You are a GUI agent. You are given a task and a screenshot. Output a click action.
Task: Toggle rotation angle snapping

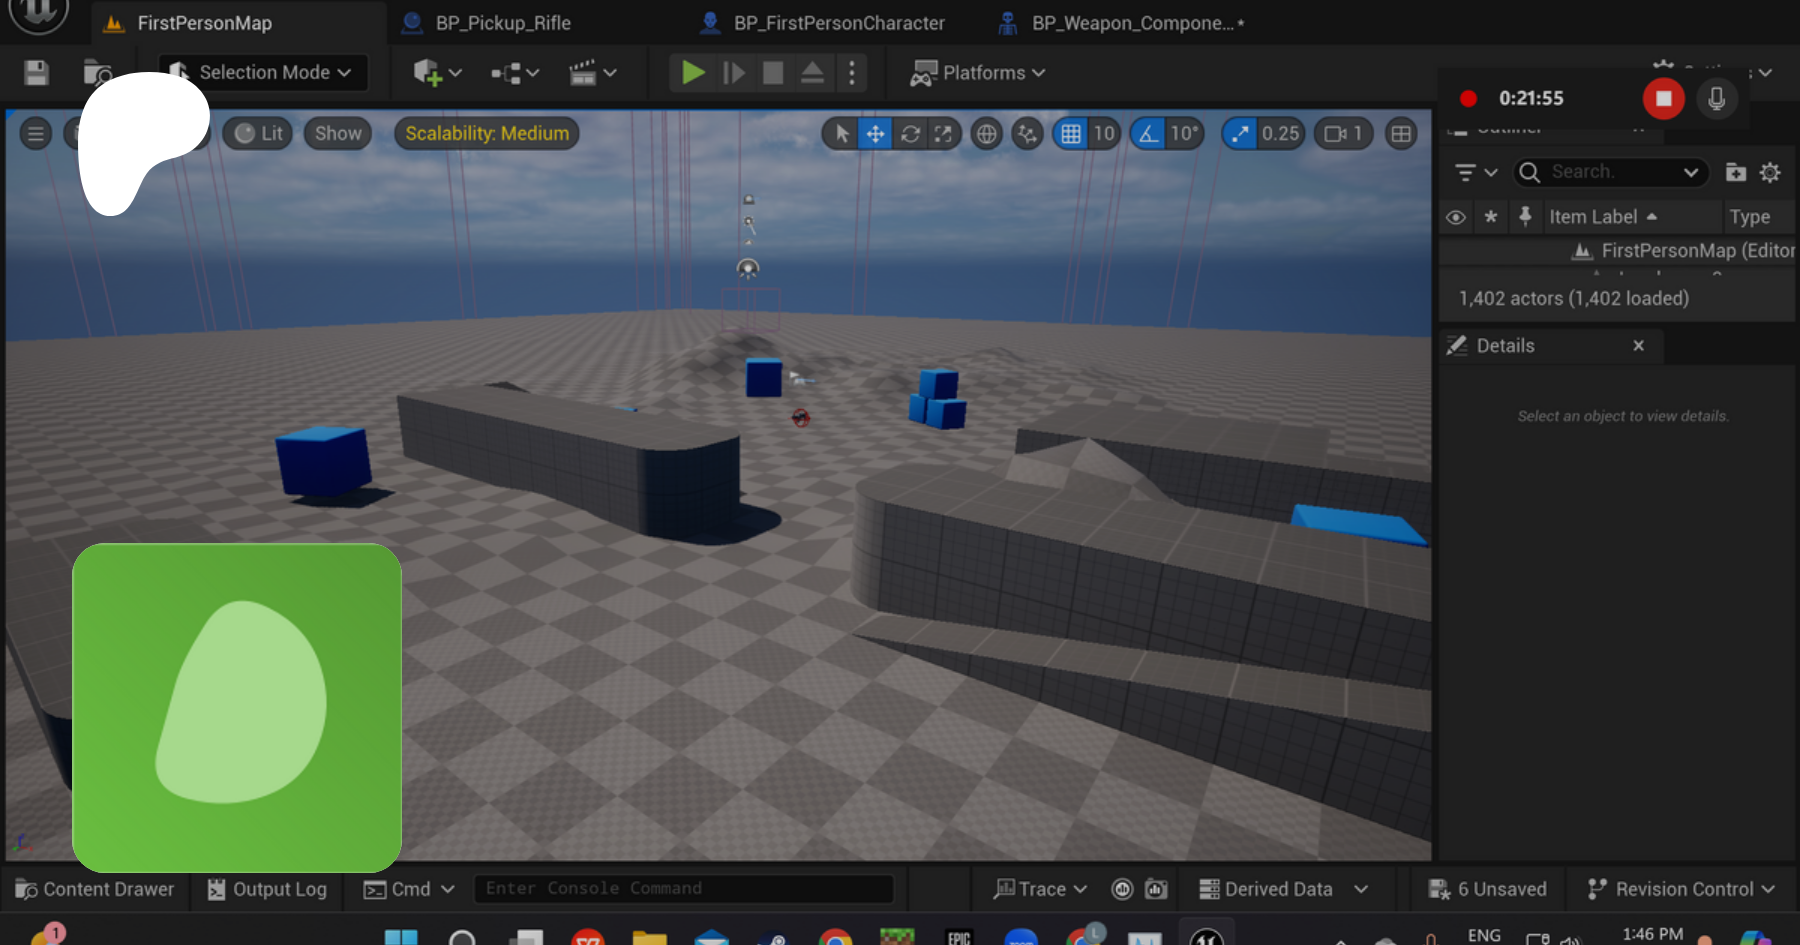click(x=1149, y=134)
